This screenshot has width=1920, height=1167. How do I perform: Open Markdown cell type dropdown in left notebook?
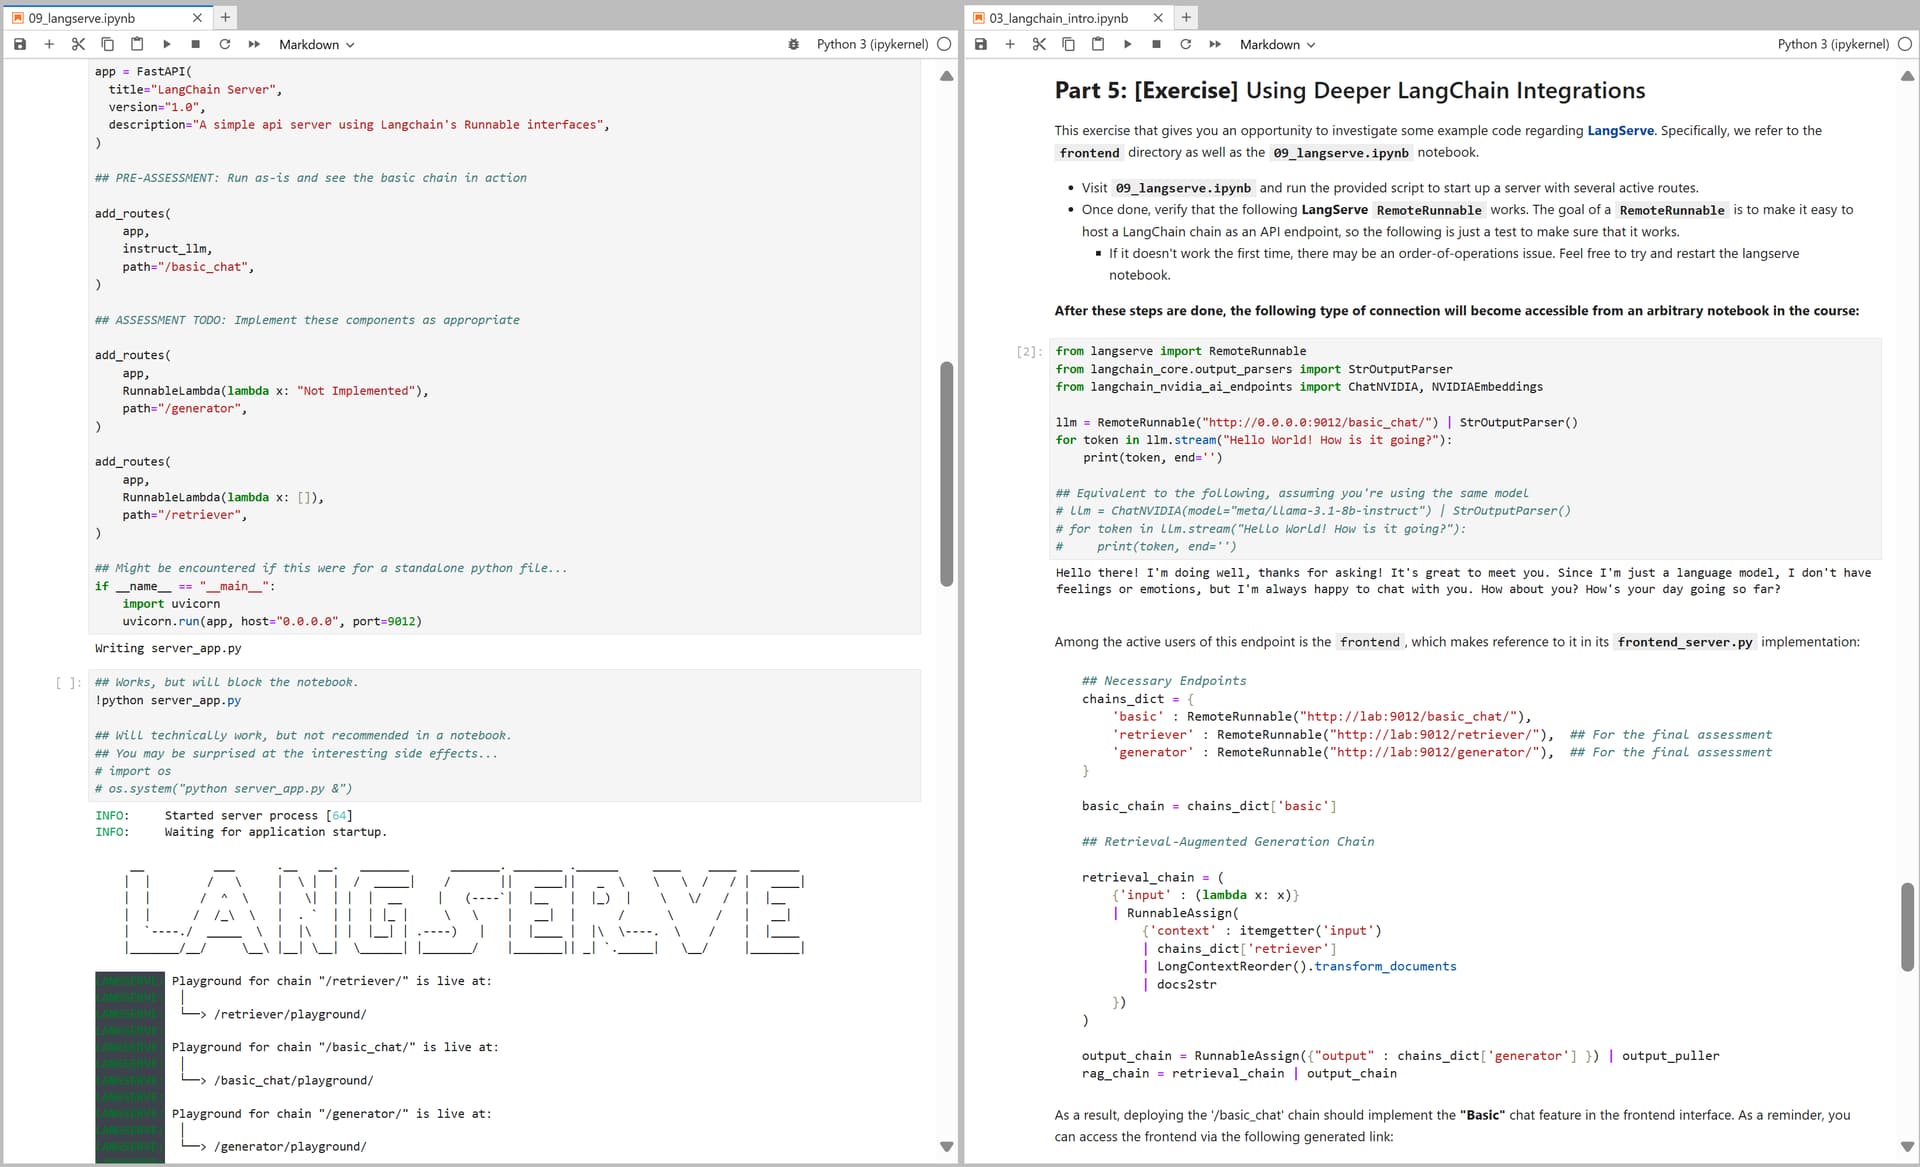316,44
